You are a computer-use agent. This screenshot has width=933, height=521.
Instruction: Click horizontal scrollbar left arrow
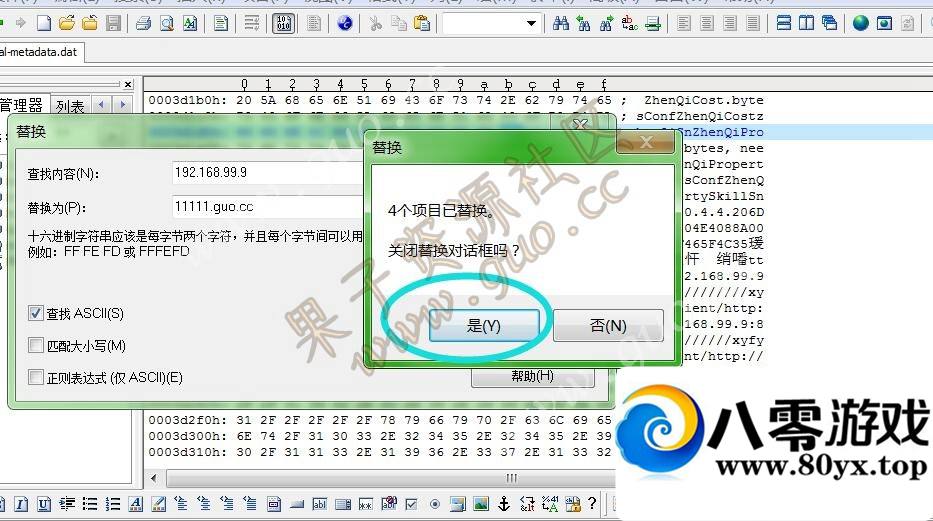154,478
